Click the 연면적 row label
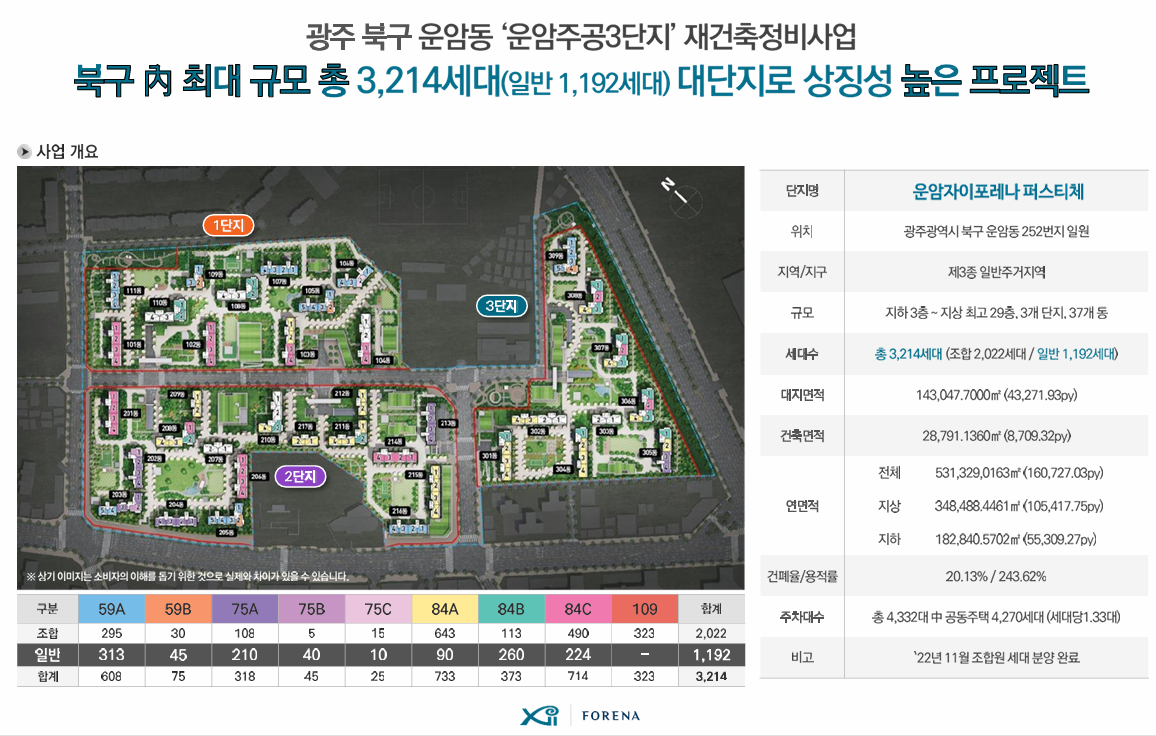Image resolution: width=1156 pixels, height=736 pixels. [802, 506]
